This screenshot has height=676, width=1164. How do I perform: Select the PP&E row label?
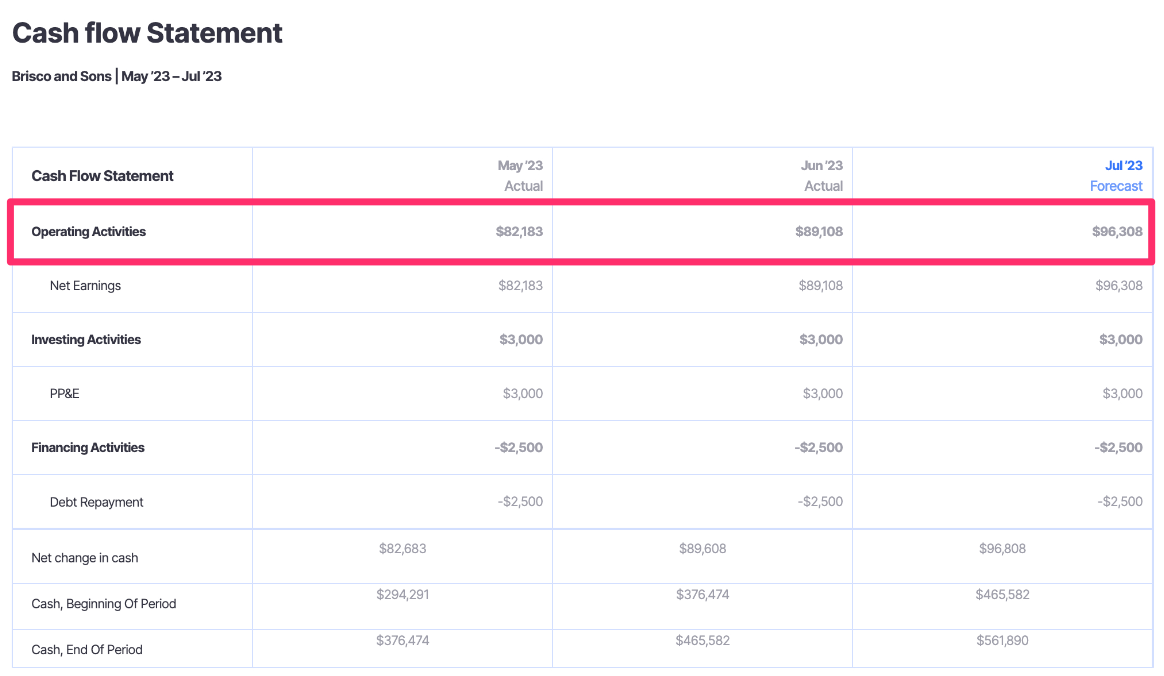[x=65, y=393]
